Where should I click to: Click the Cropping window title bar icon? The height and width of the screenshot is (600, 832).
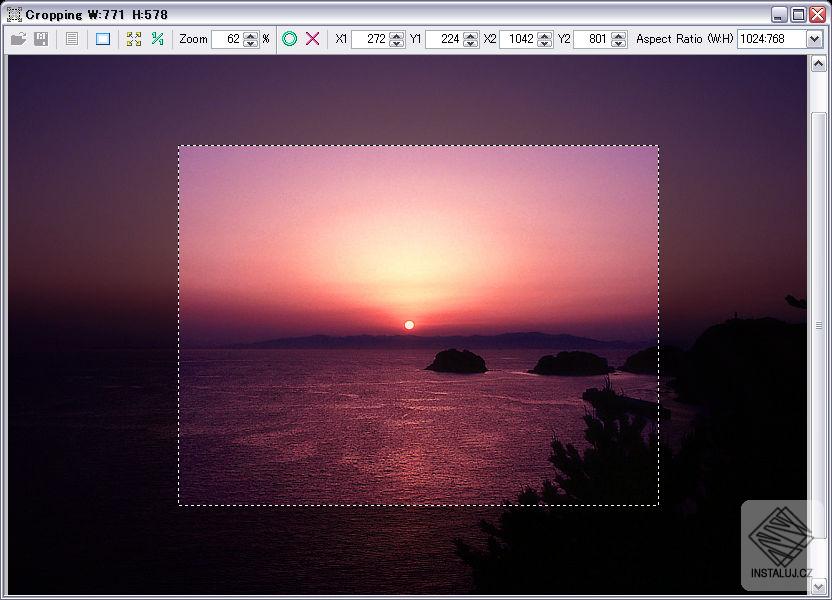(14, 14)
